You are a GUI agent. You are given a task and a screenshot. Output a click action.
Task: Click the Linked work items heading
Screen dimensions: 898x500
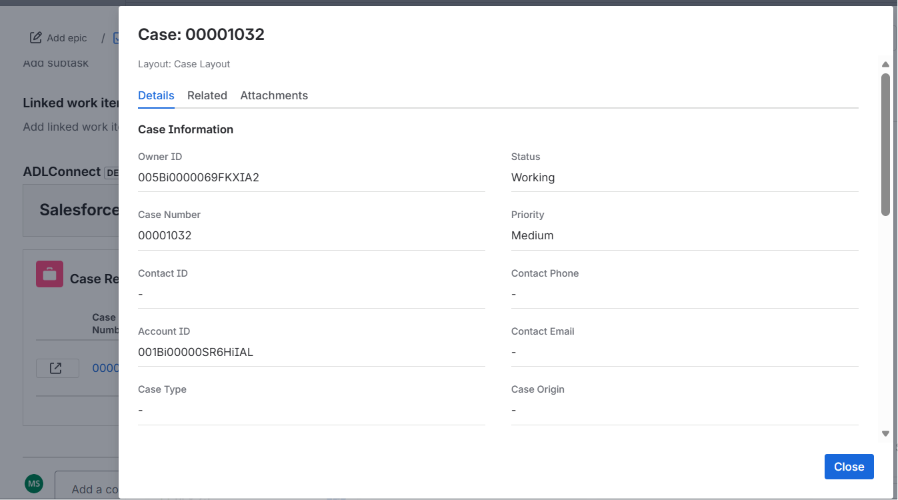[x=70, y=103]
